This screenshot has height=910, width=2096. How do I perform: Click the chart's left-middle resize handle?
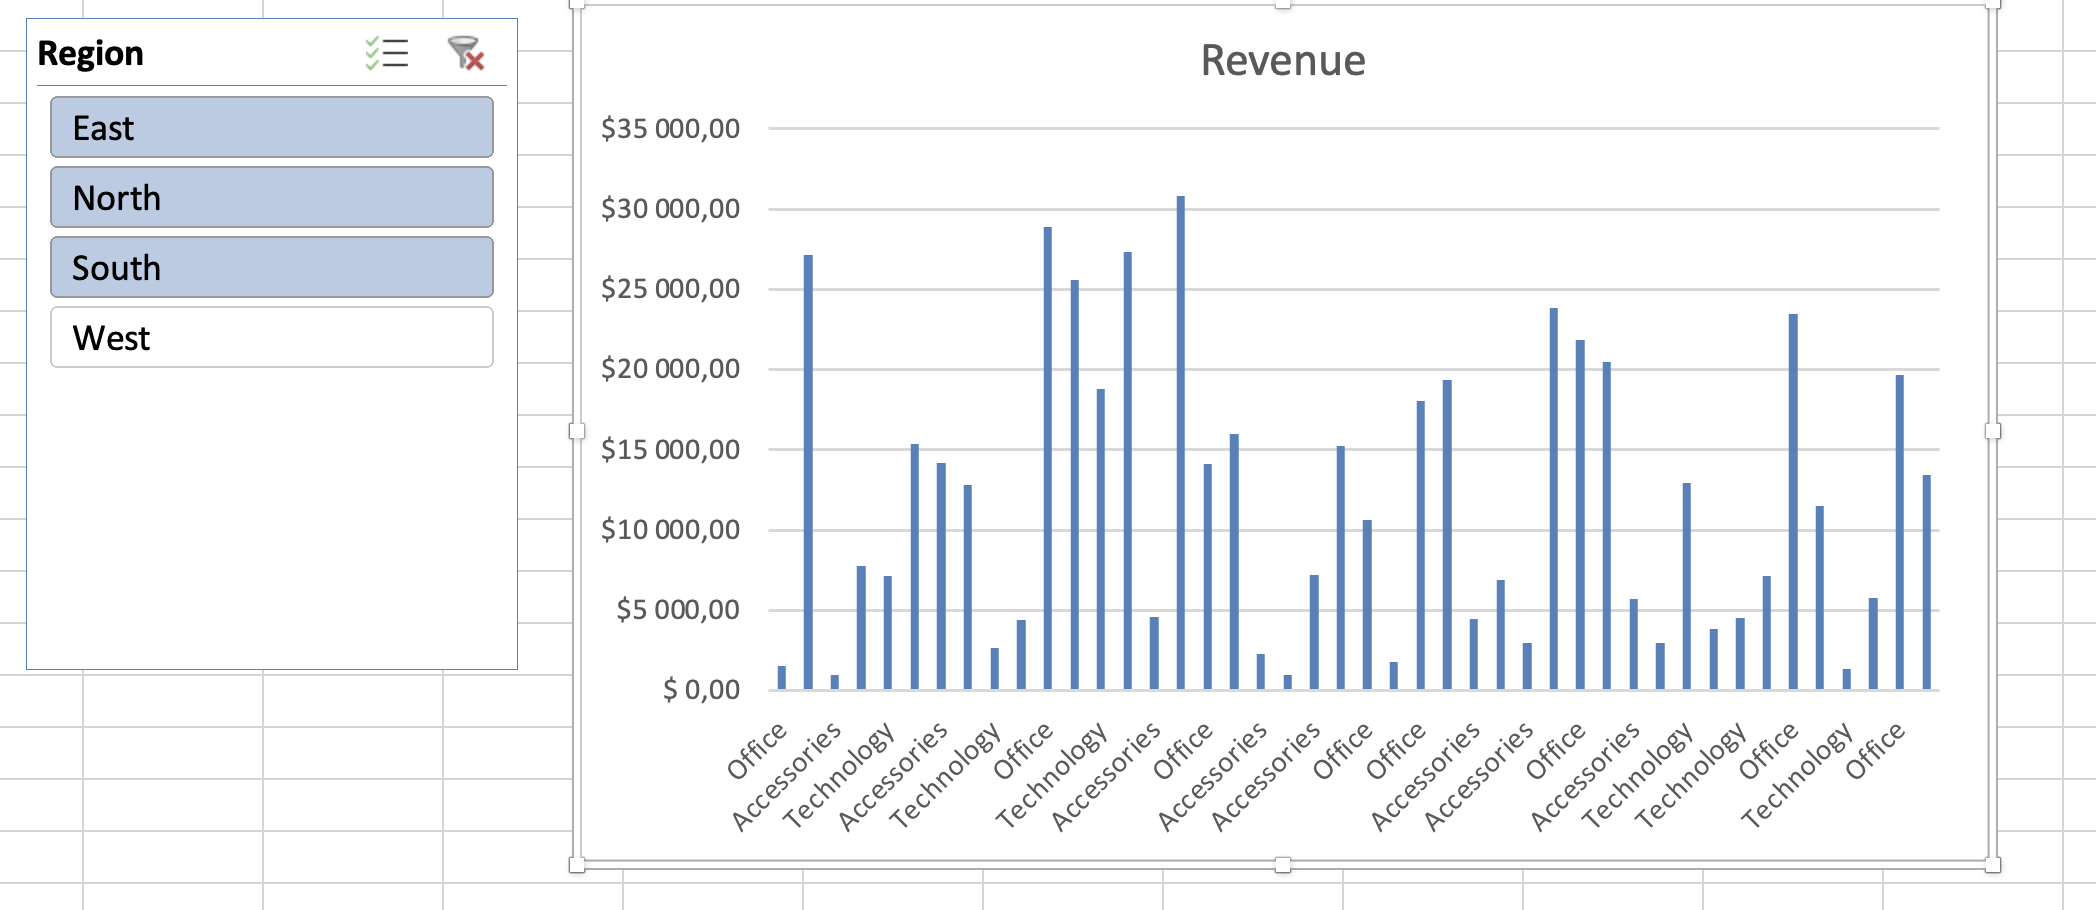tap(577, 431)
